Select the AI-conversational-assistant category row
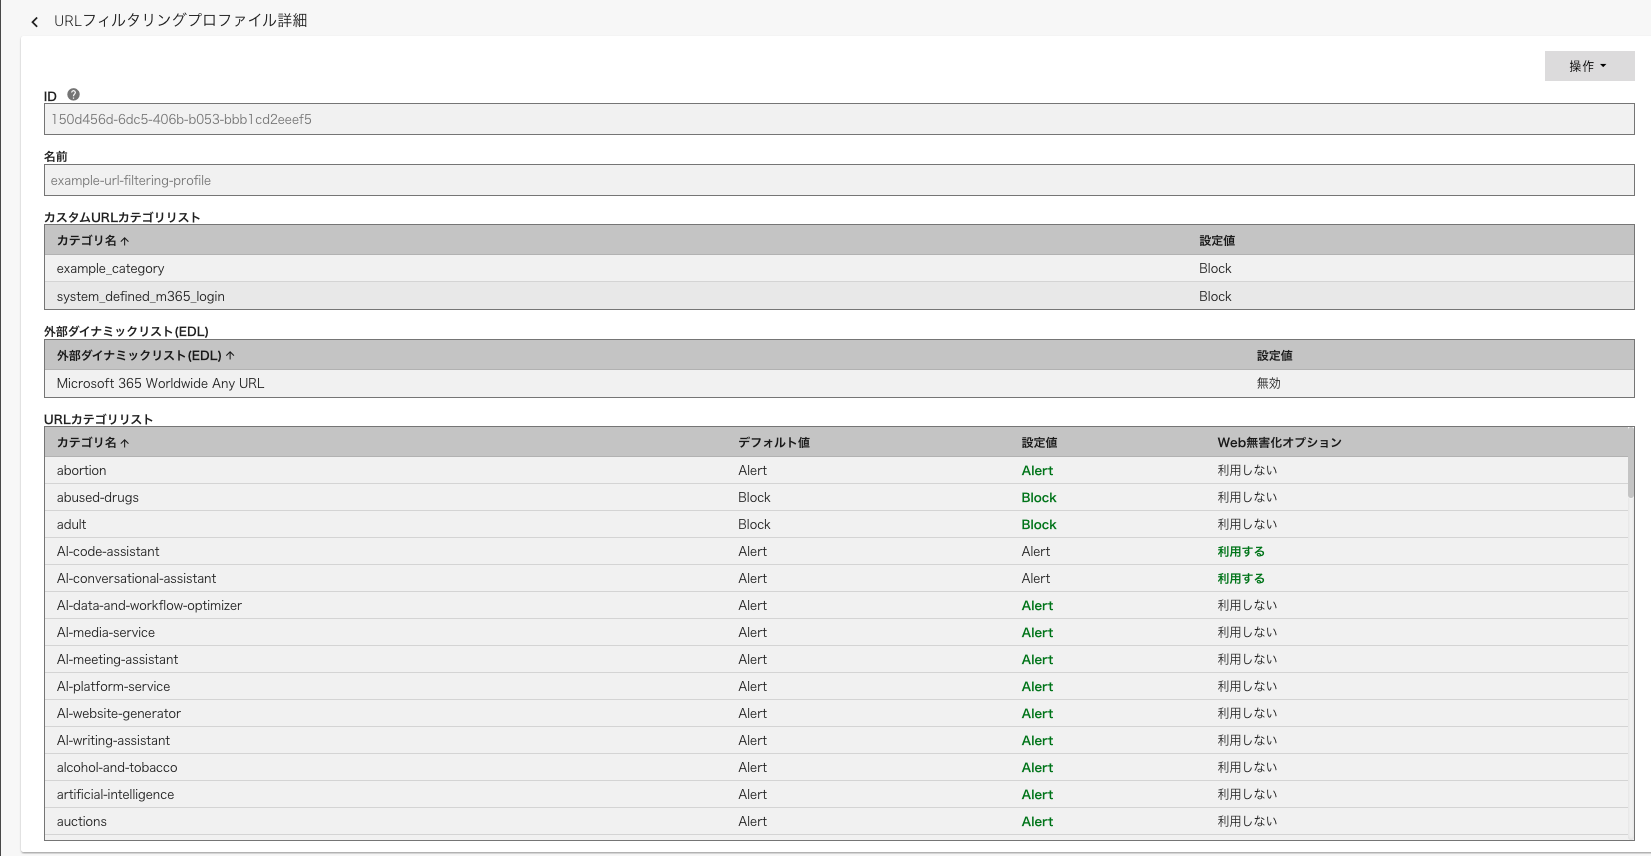 [x=836, y=578]
